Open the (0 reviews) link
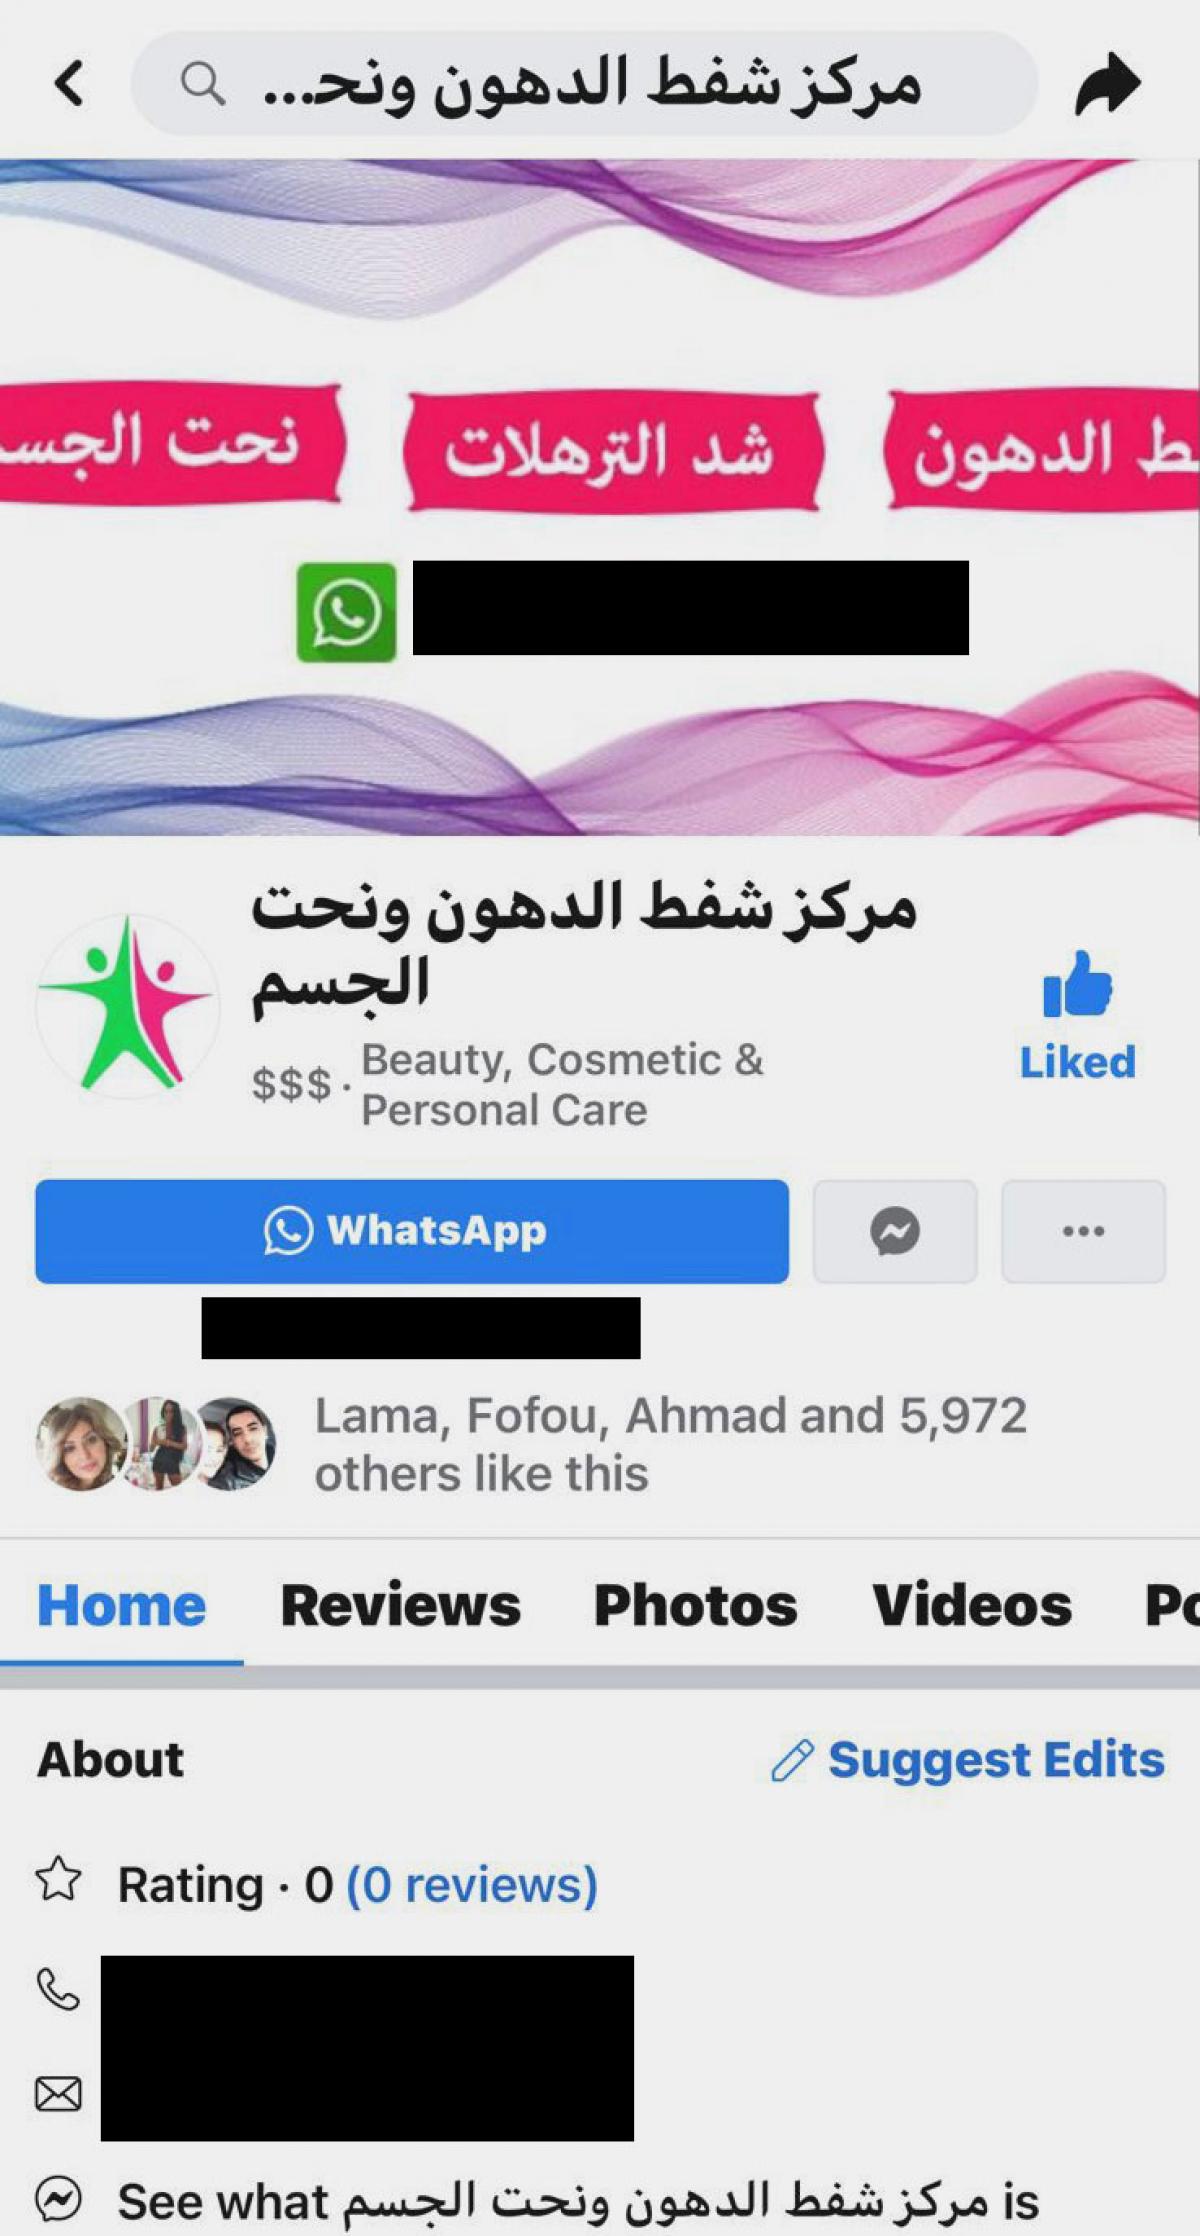The width and height of the screenshot is (1200, 2236). pyautogui.click(x=472, y=1885)
